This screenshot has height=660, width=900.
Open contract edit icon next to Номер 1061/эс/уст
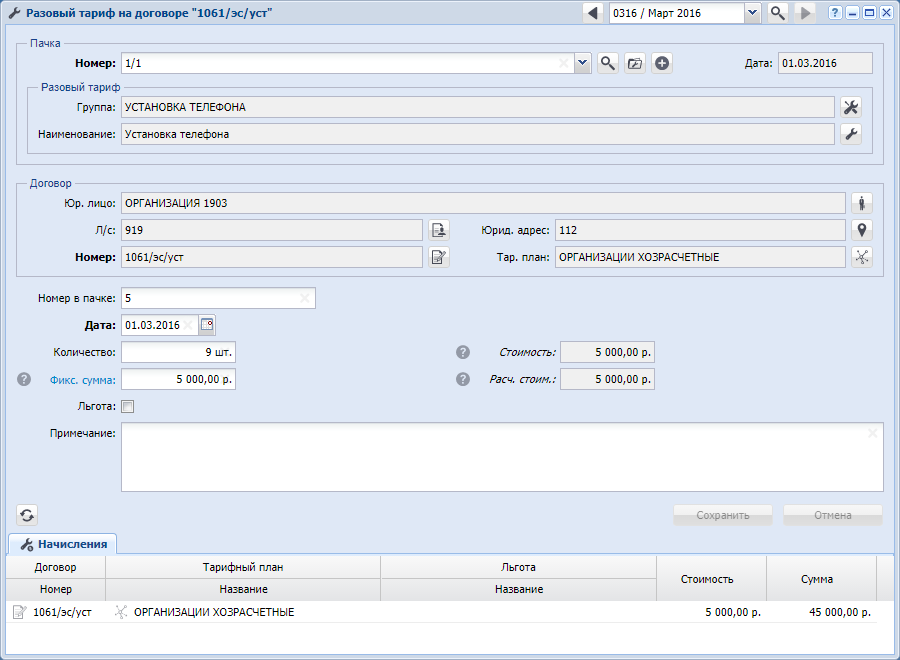[439, 257]
